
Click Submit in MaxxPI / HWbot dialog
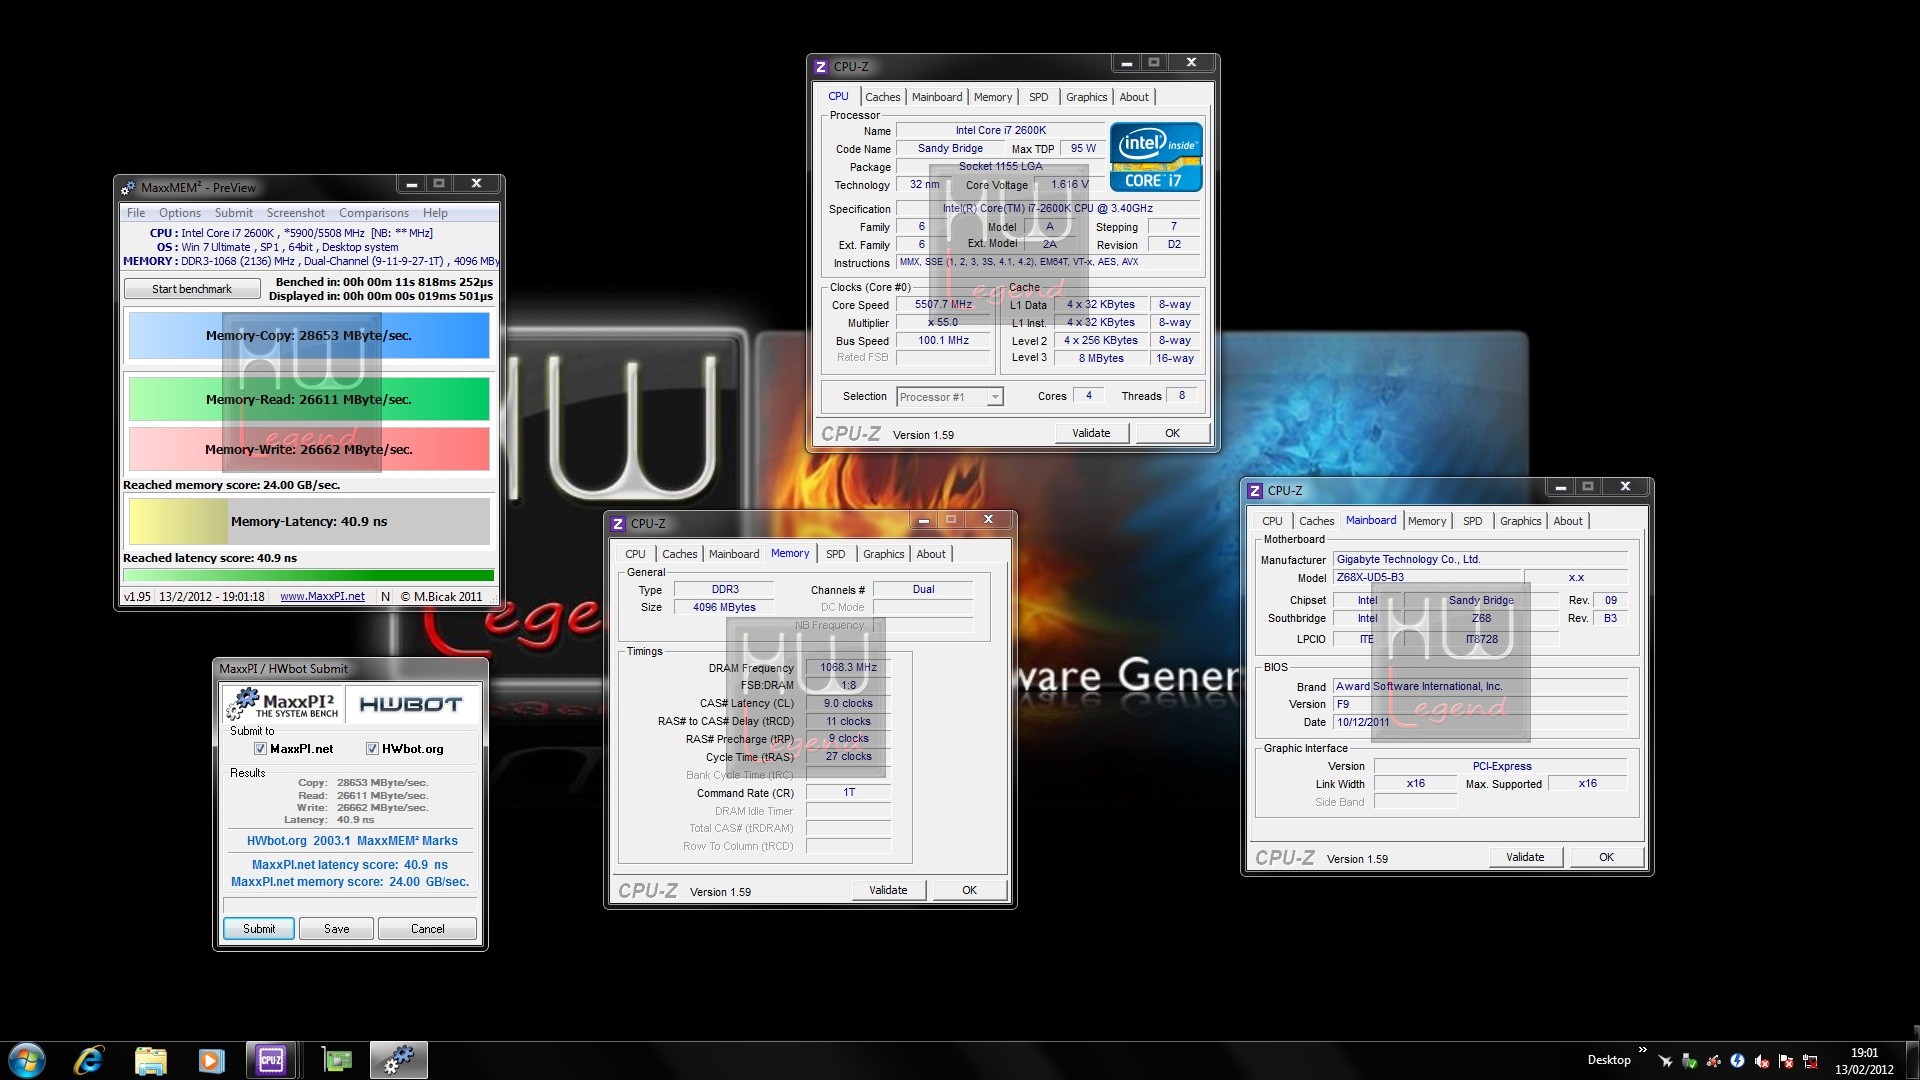tap(259, 929)
